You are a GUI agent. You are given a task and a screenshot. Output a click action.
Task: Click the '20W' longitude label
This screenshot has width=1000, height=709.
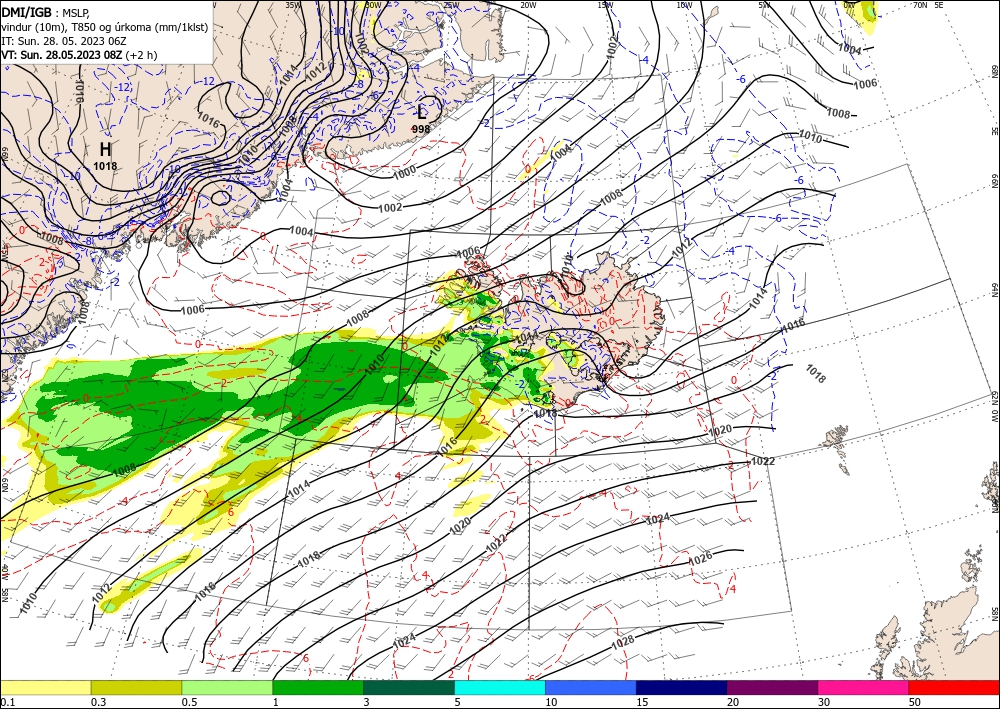click(x=527, y=5)
